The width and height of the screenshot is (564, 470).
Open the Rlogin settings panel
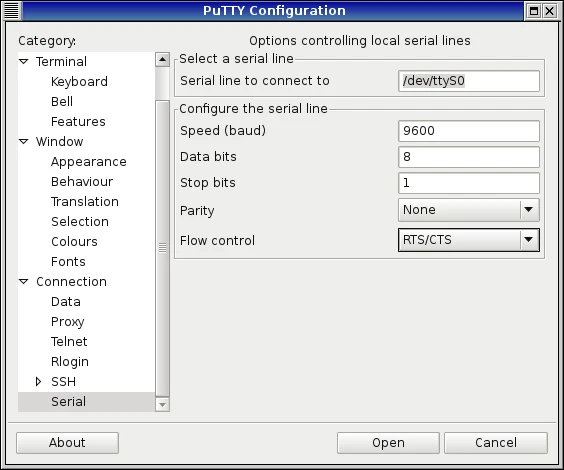tap(70, 362)
